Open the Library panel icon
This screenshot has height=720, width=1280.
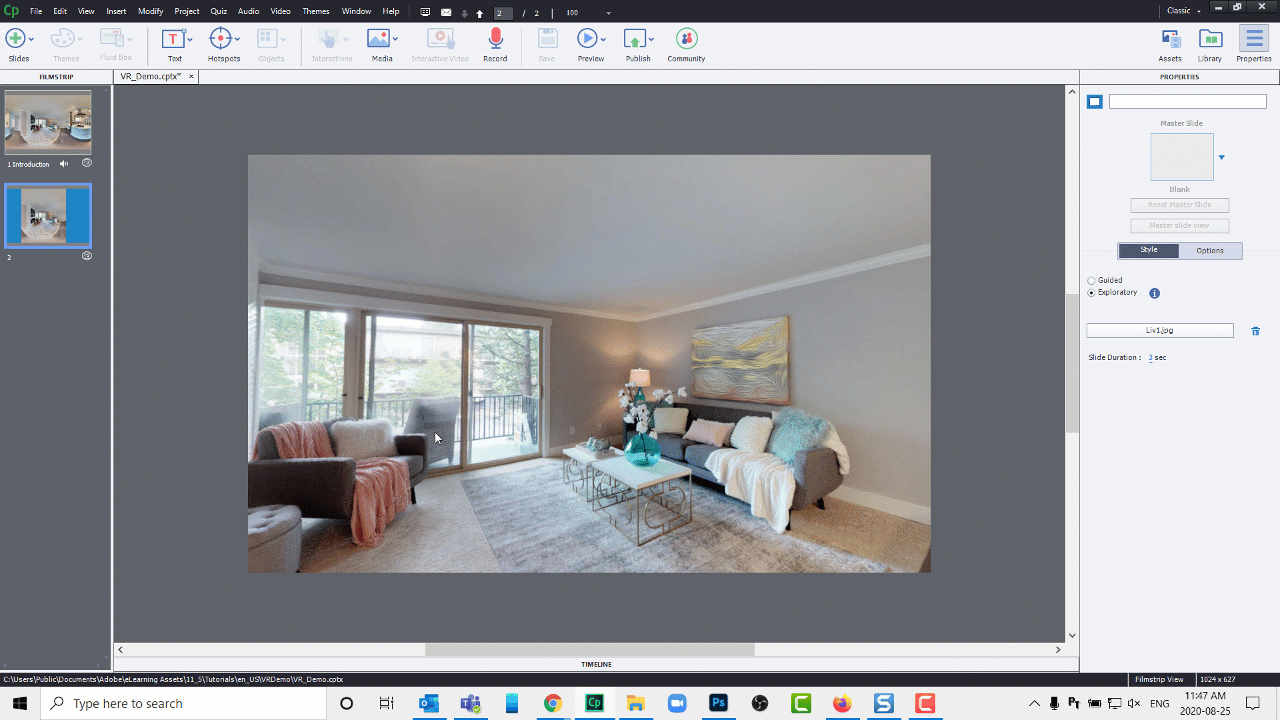(x=1210, y=38)
